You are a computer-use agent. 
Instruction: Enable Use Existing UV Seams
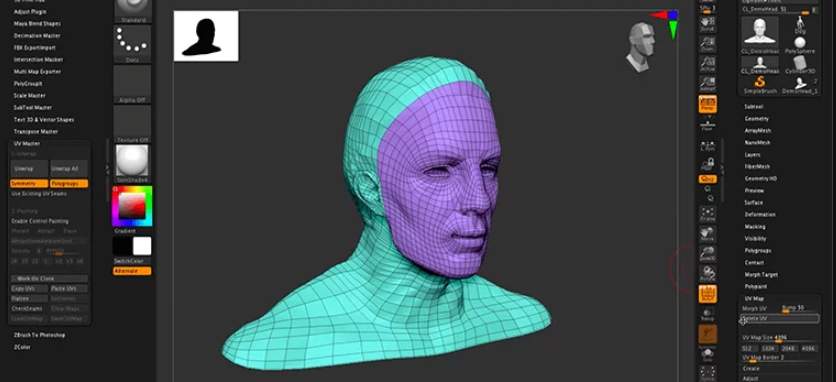[x=39, y=194]
